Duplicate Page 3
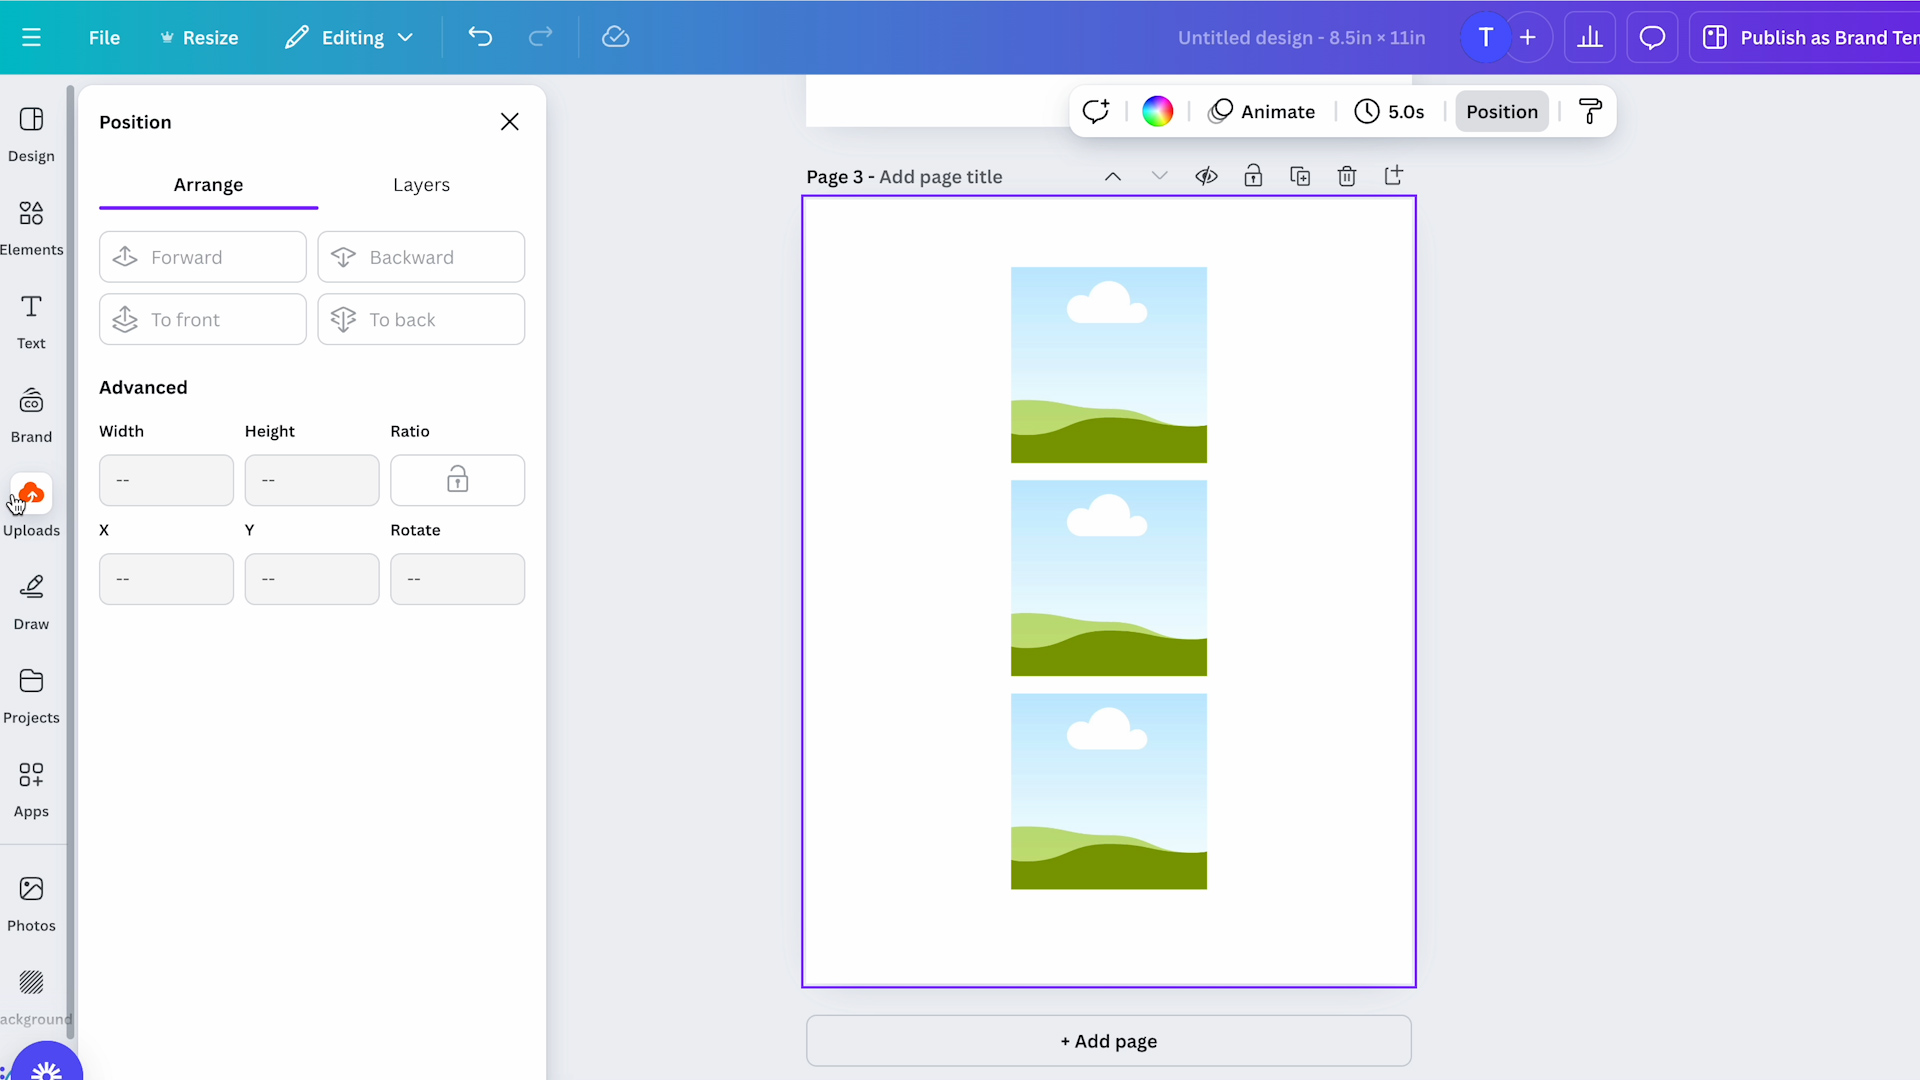1920x1080 pixels. coord(1300,176)
